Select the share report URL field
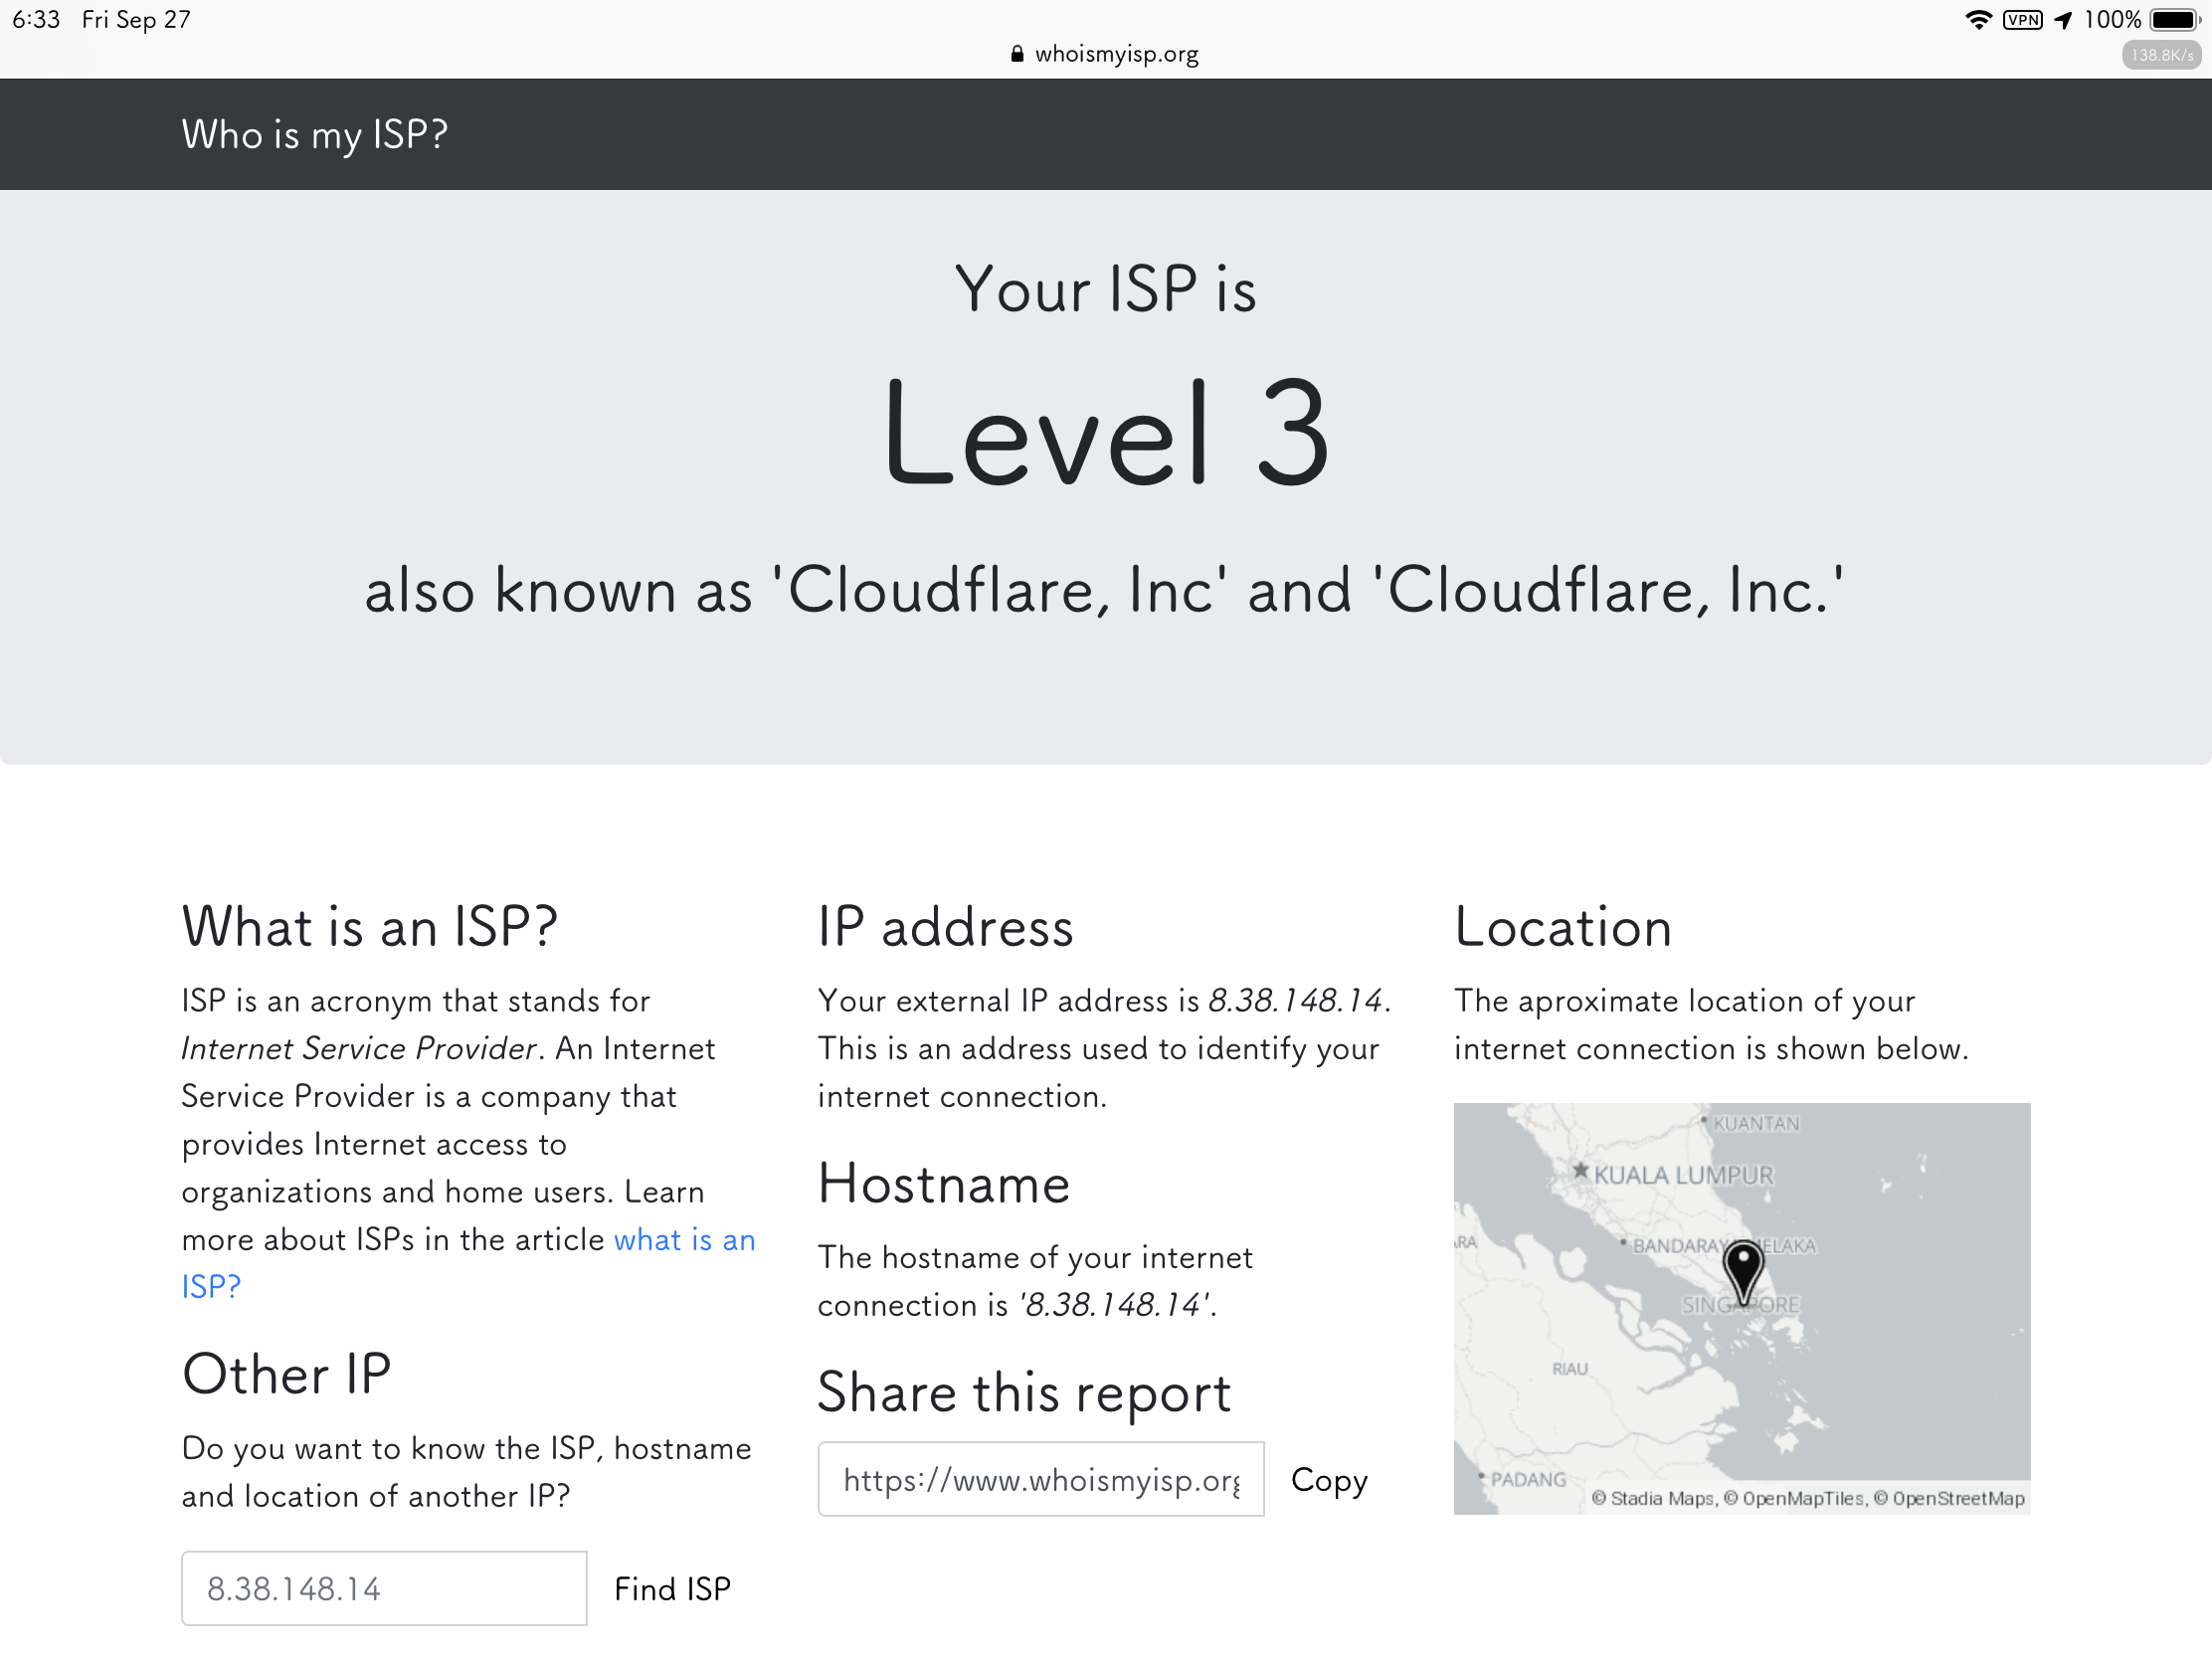 (x=1040, y=1479)
